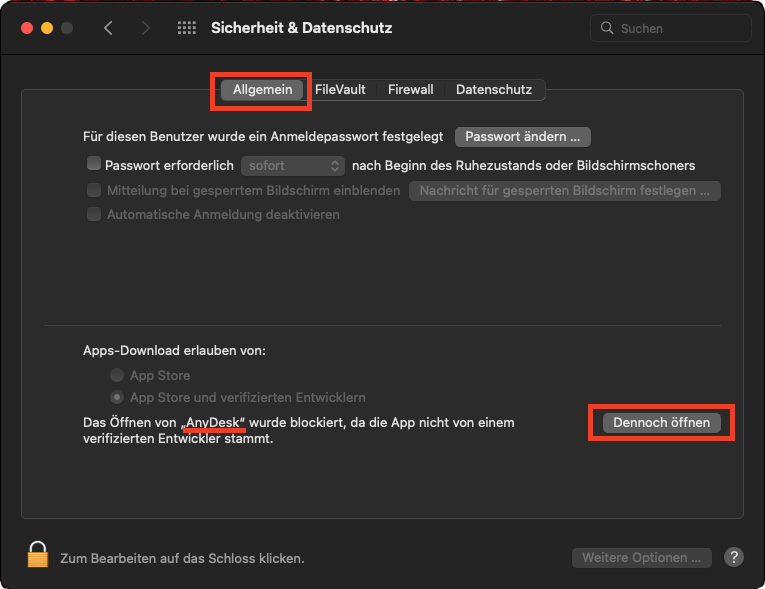Switch to the Allgemein tab
This screenshot has height=589, width=765.
click(262, 90)
